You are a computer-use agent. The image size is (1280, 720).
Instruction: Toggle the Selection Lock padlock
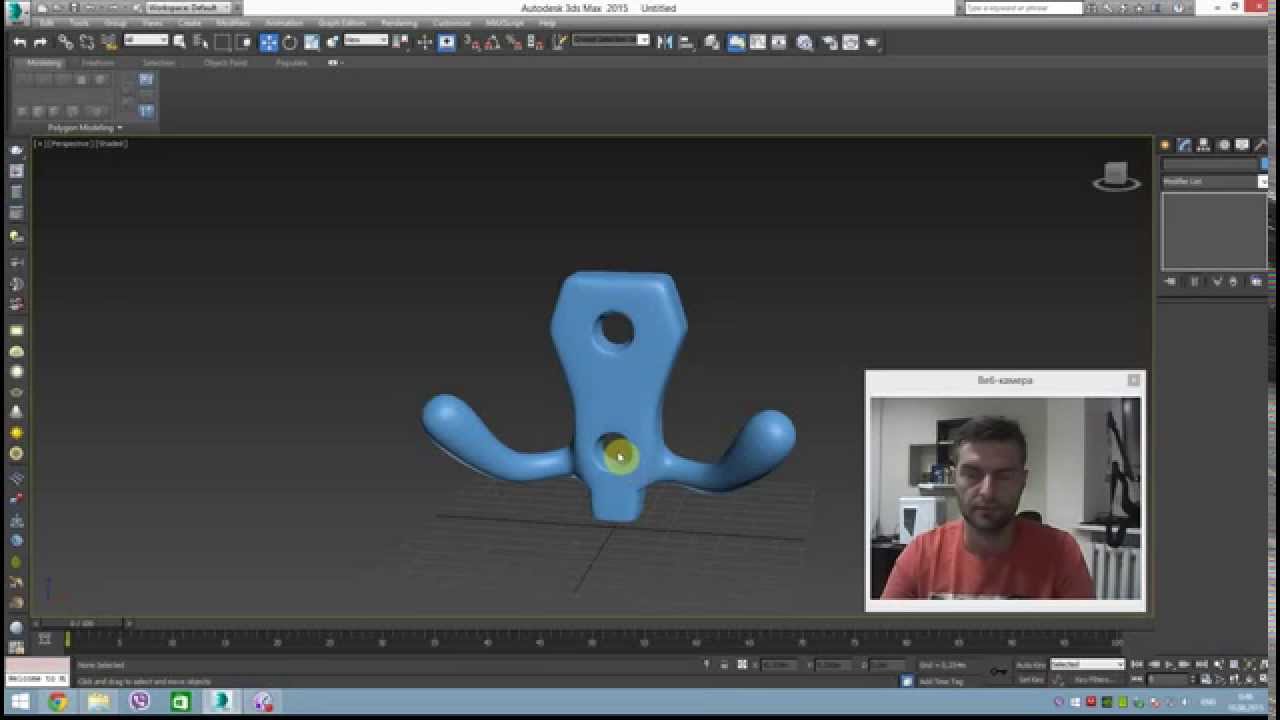[x=723, y=665]
